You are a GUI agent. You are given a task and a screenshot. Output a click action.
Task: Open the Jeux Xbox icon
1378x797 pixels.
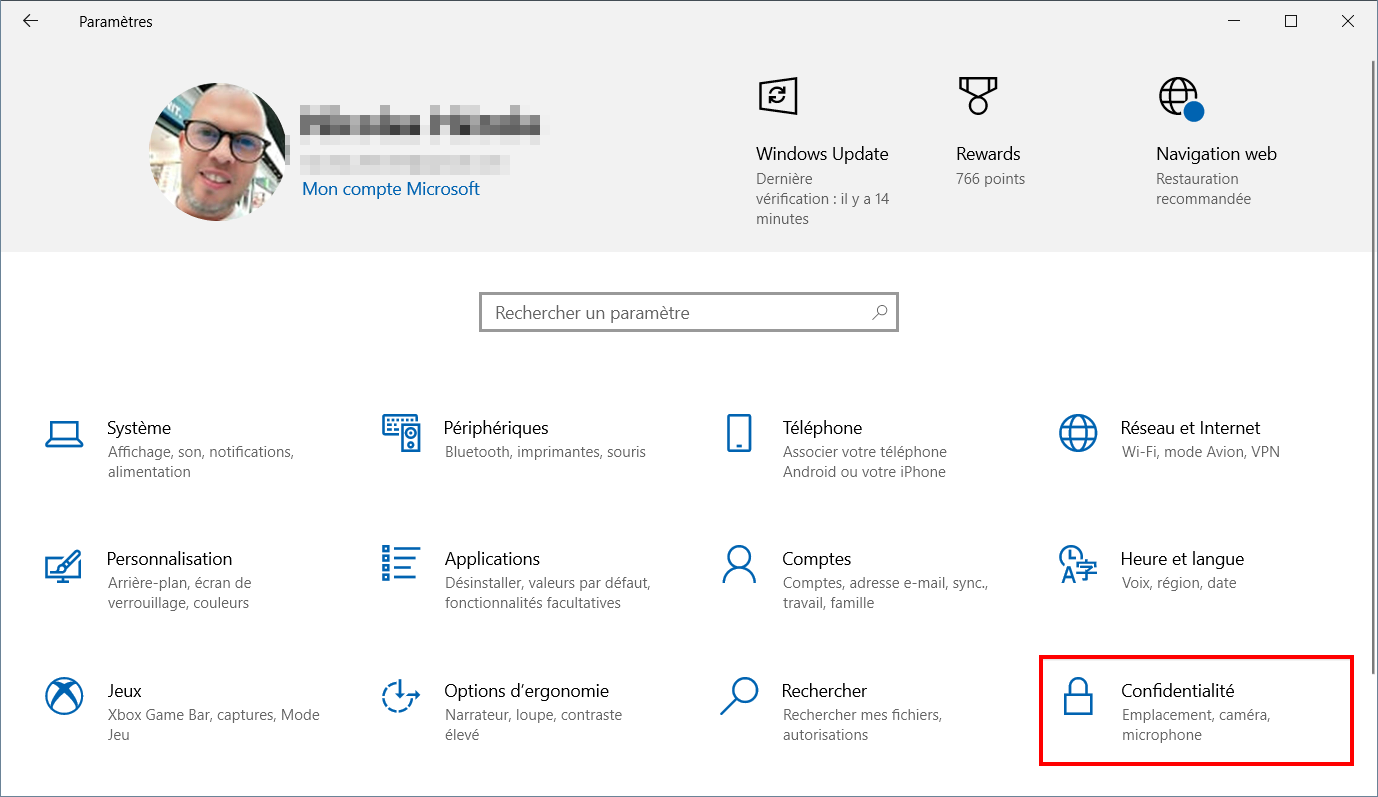(x=64, y=695)
